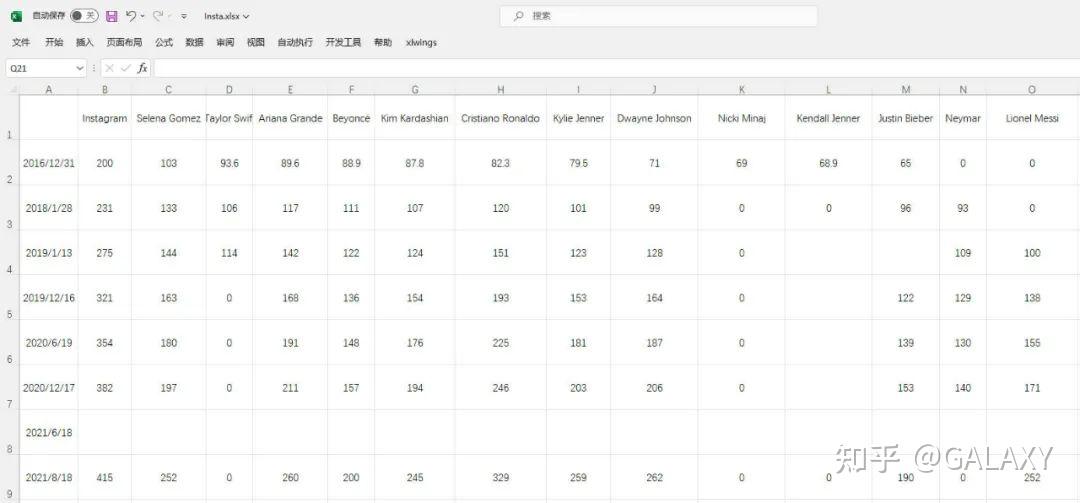
Task: Click the formula bar Cancel X icon
Action: [x=110, y=68]
